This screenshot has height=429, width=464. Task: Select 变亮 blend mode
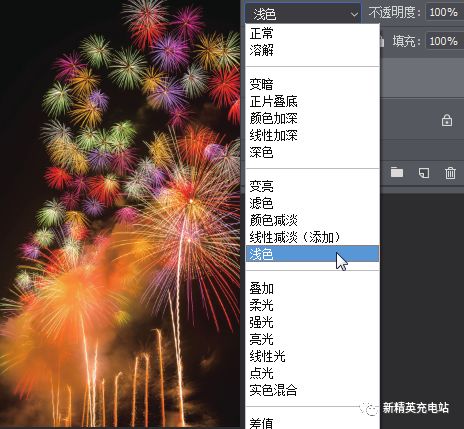[312, 186]
